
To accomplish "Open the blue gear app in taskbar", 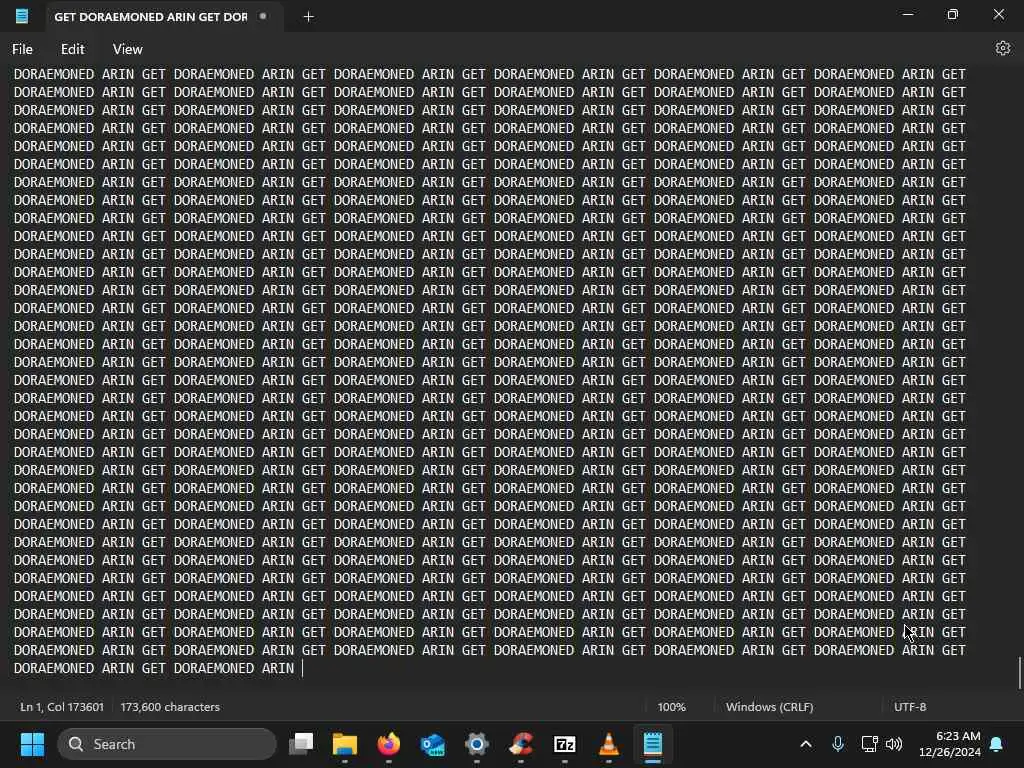I will coord(477,744).
